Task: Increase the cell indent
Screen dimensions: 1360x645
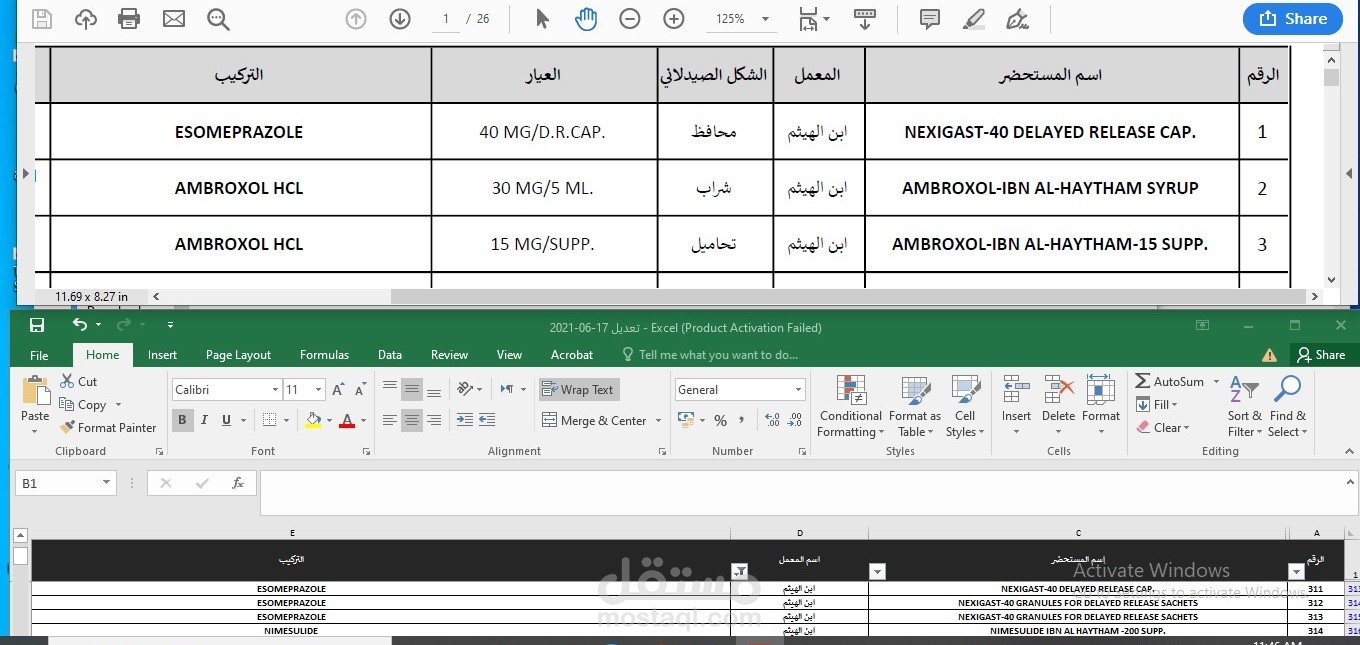Action: [x=488, y=421]
